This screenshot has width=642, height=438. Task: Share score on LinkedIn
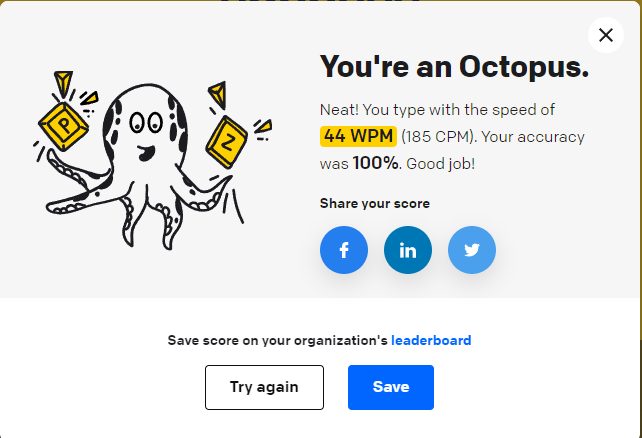[x=408, y=250]
